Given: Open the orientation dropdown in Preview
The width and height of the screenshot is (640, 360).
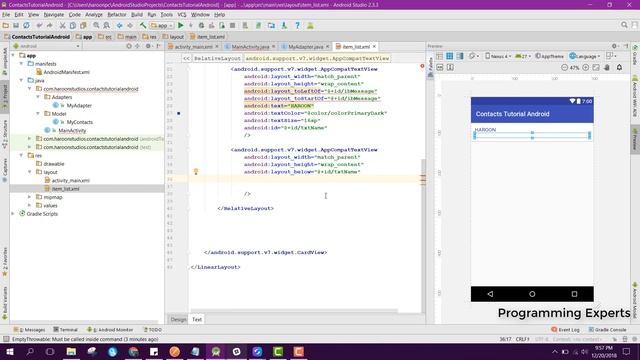Looking at the screenshot, I should pyautogui.click(x=474, y=56).
